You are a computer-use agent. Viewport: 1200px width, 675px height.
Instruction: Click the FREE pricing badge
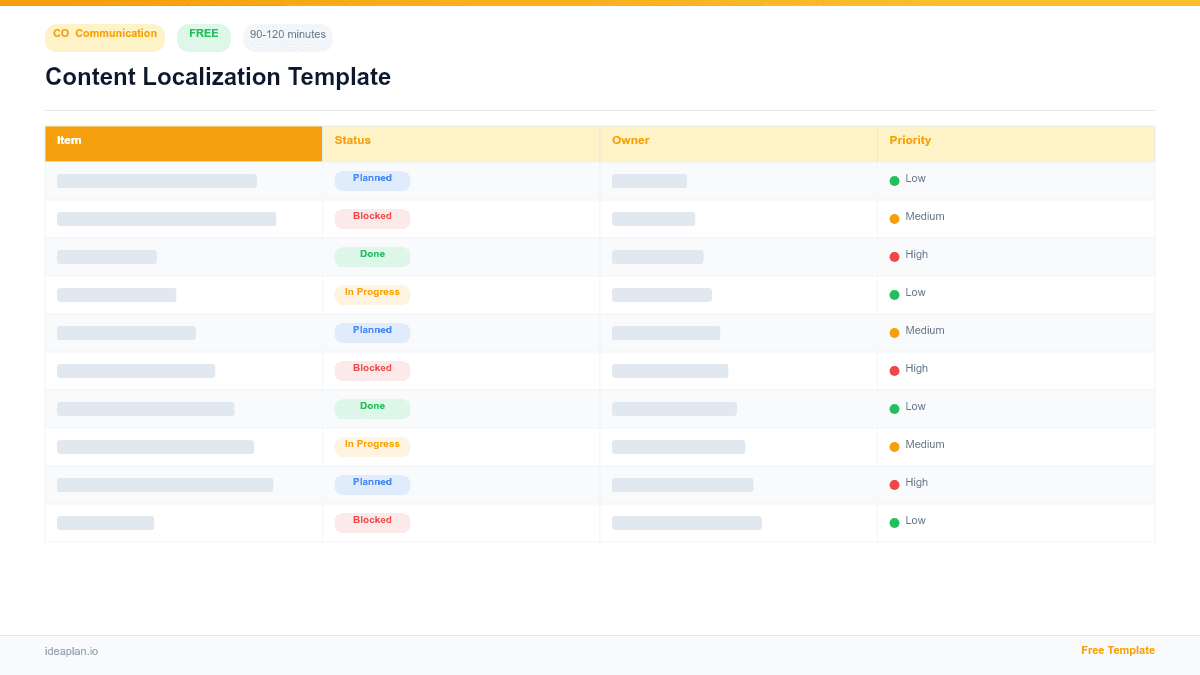(203, 34)
